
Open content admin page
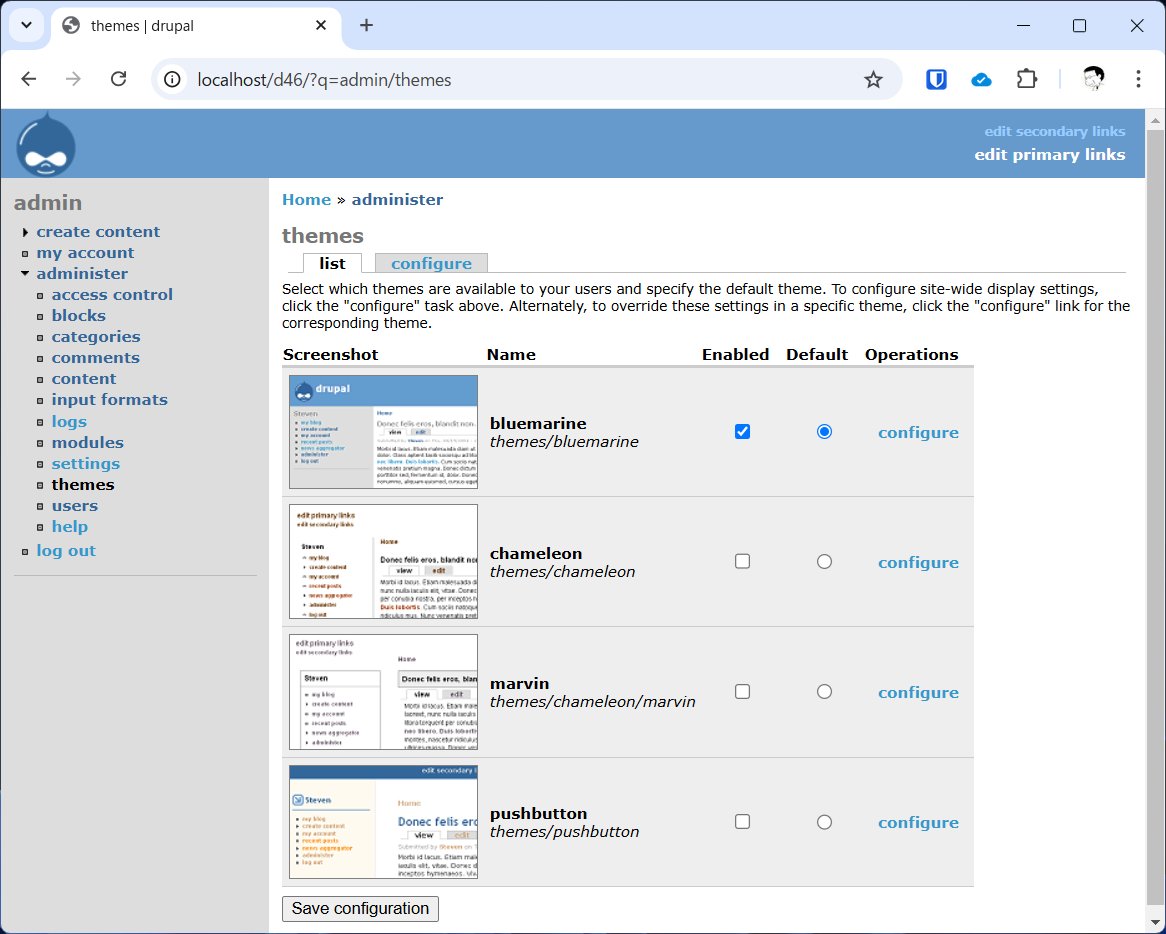(83, 379)
